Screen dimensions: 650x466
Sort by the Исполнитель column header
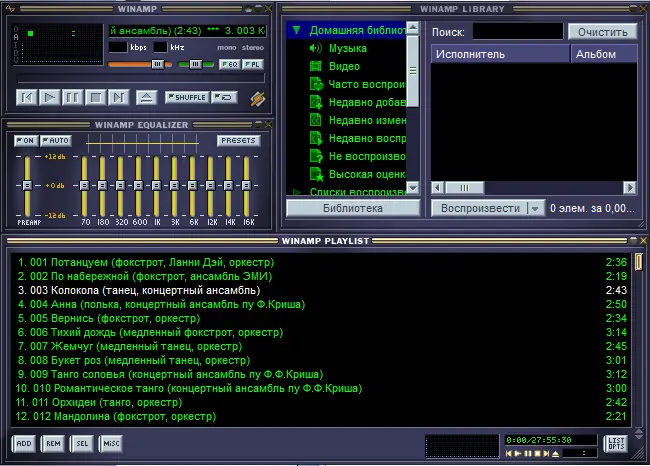(x=500, y=54)
